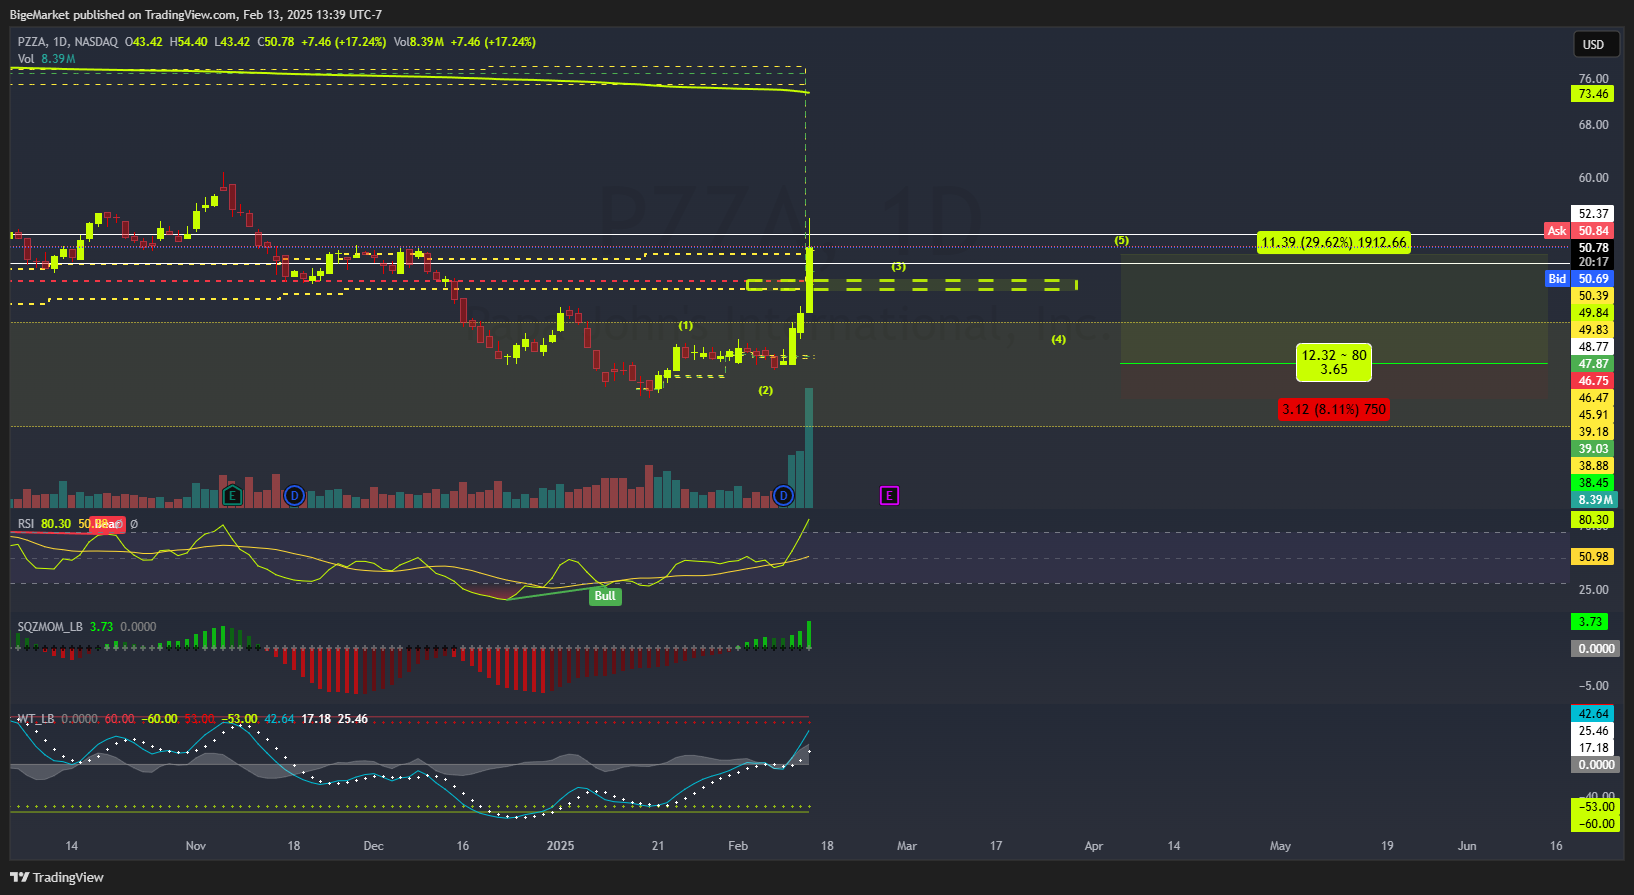Click the green Bull divergence label on RSI
The width and height of the screenshot is (1634, 895).
click(605, 596)
